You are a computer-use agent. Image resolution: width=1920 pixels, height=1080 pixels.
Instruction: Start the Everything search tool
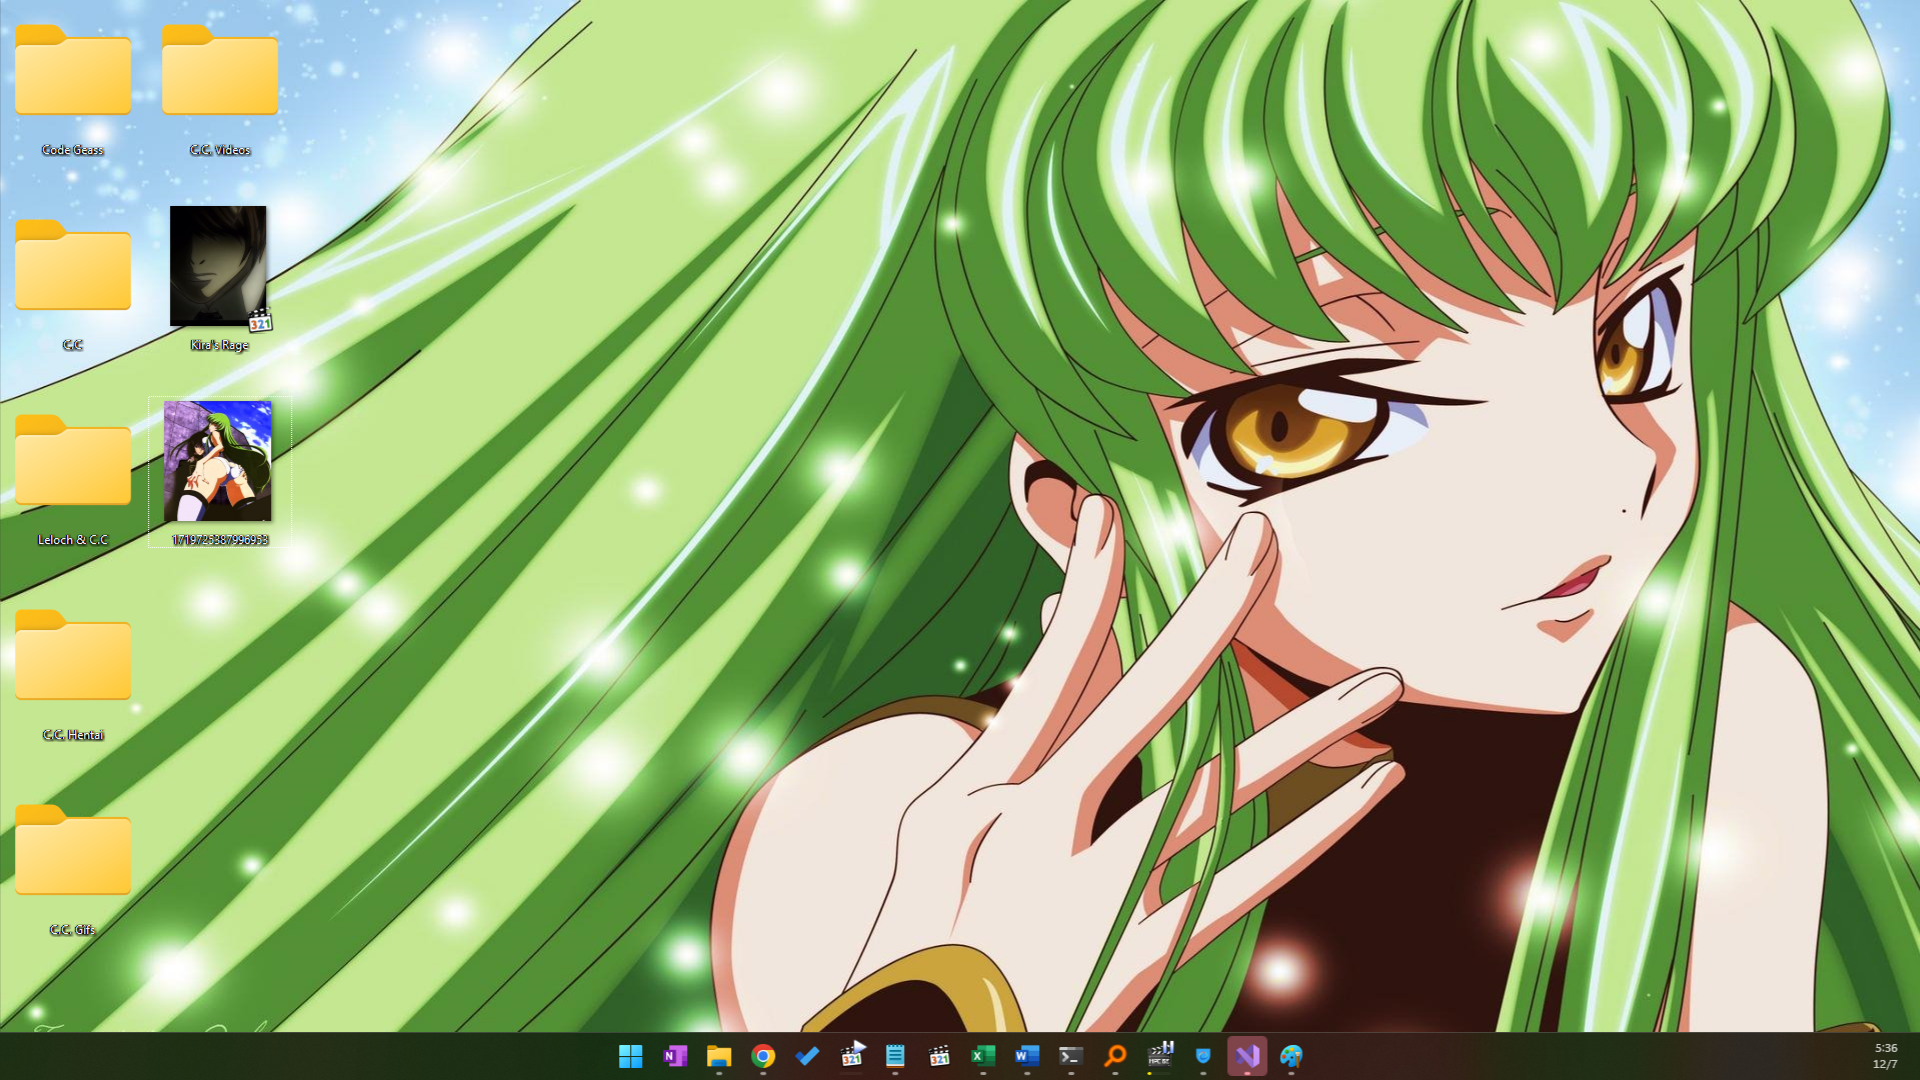(x=1115, y=1056)
